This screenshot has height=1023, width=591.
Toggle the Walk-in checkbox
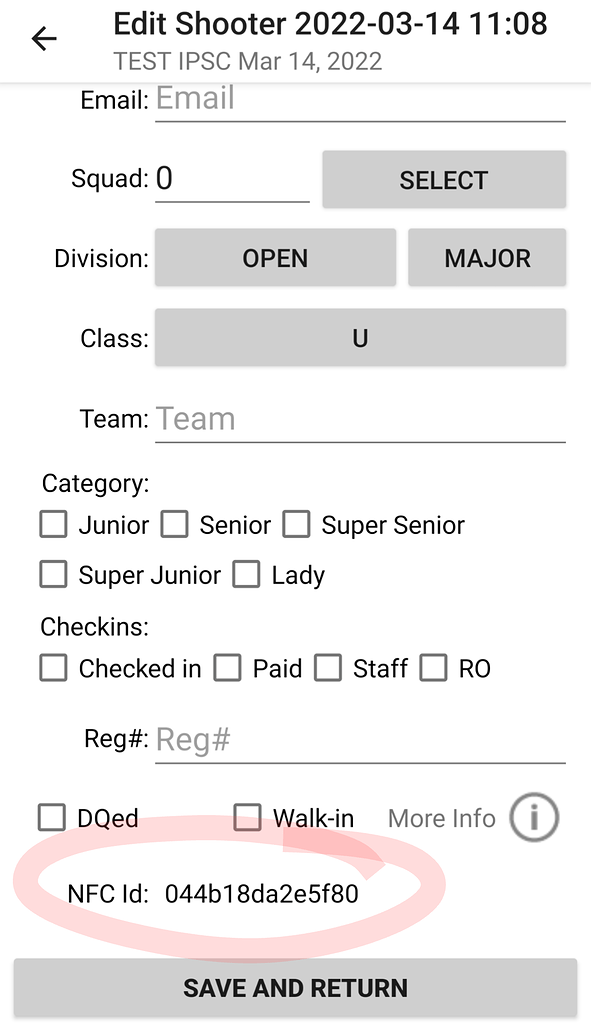click(246, 817)
